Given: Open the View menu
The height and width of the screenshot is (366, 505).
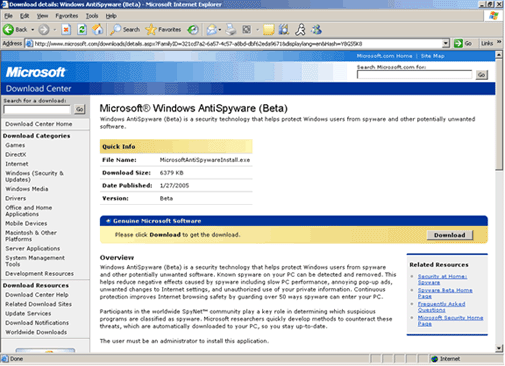Looking at the screenshot, I should [x=42, y=16].
